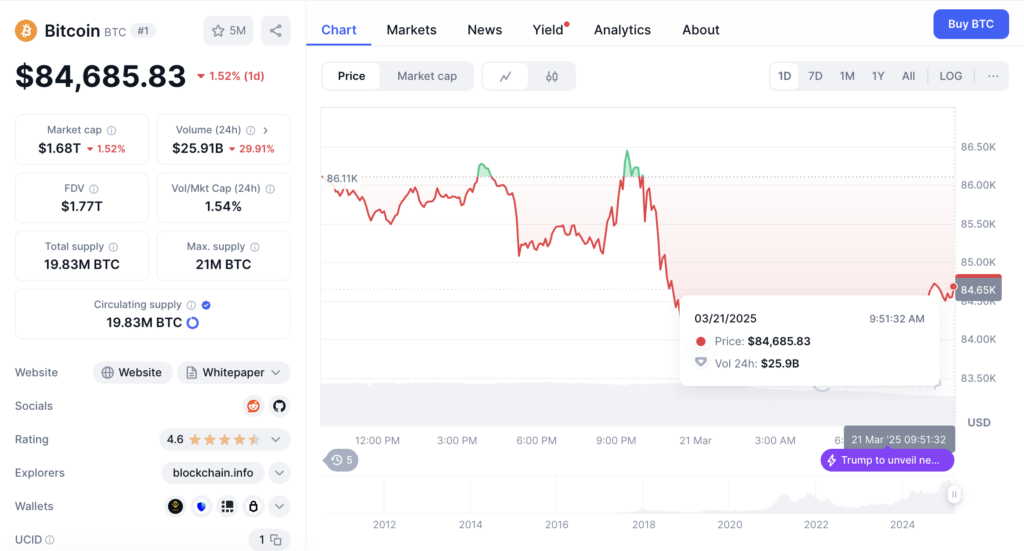The width and height of the screenshot is (1024, 551).
Task: Click the circulating supply progress ring
Action: coord(193,323)
